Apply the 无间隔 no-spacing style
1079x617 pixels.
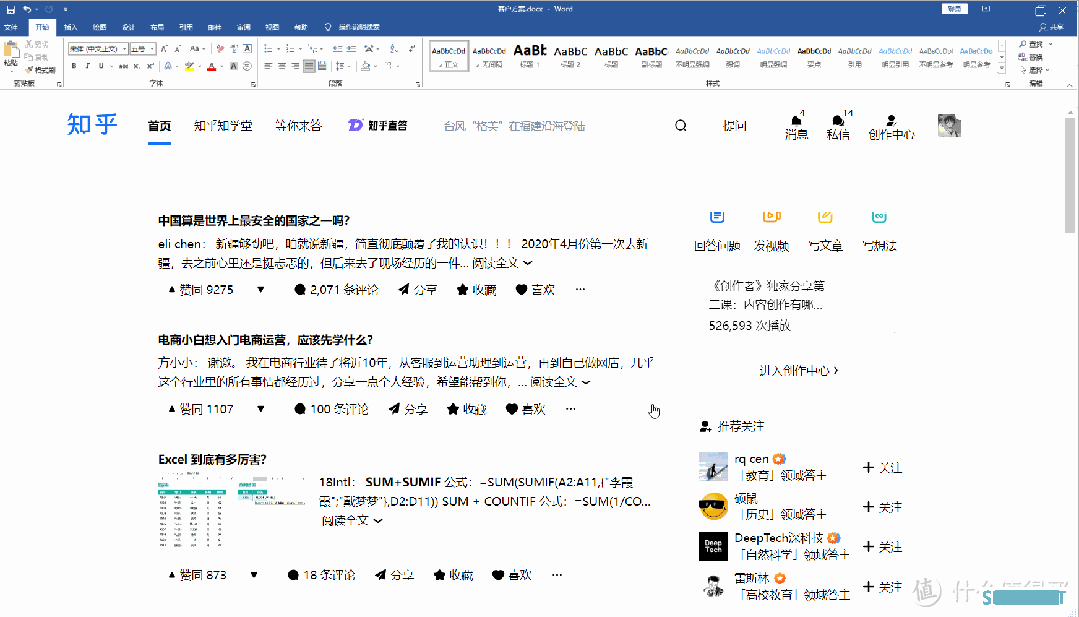(490, 55)
